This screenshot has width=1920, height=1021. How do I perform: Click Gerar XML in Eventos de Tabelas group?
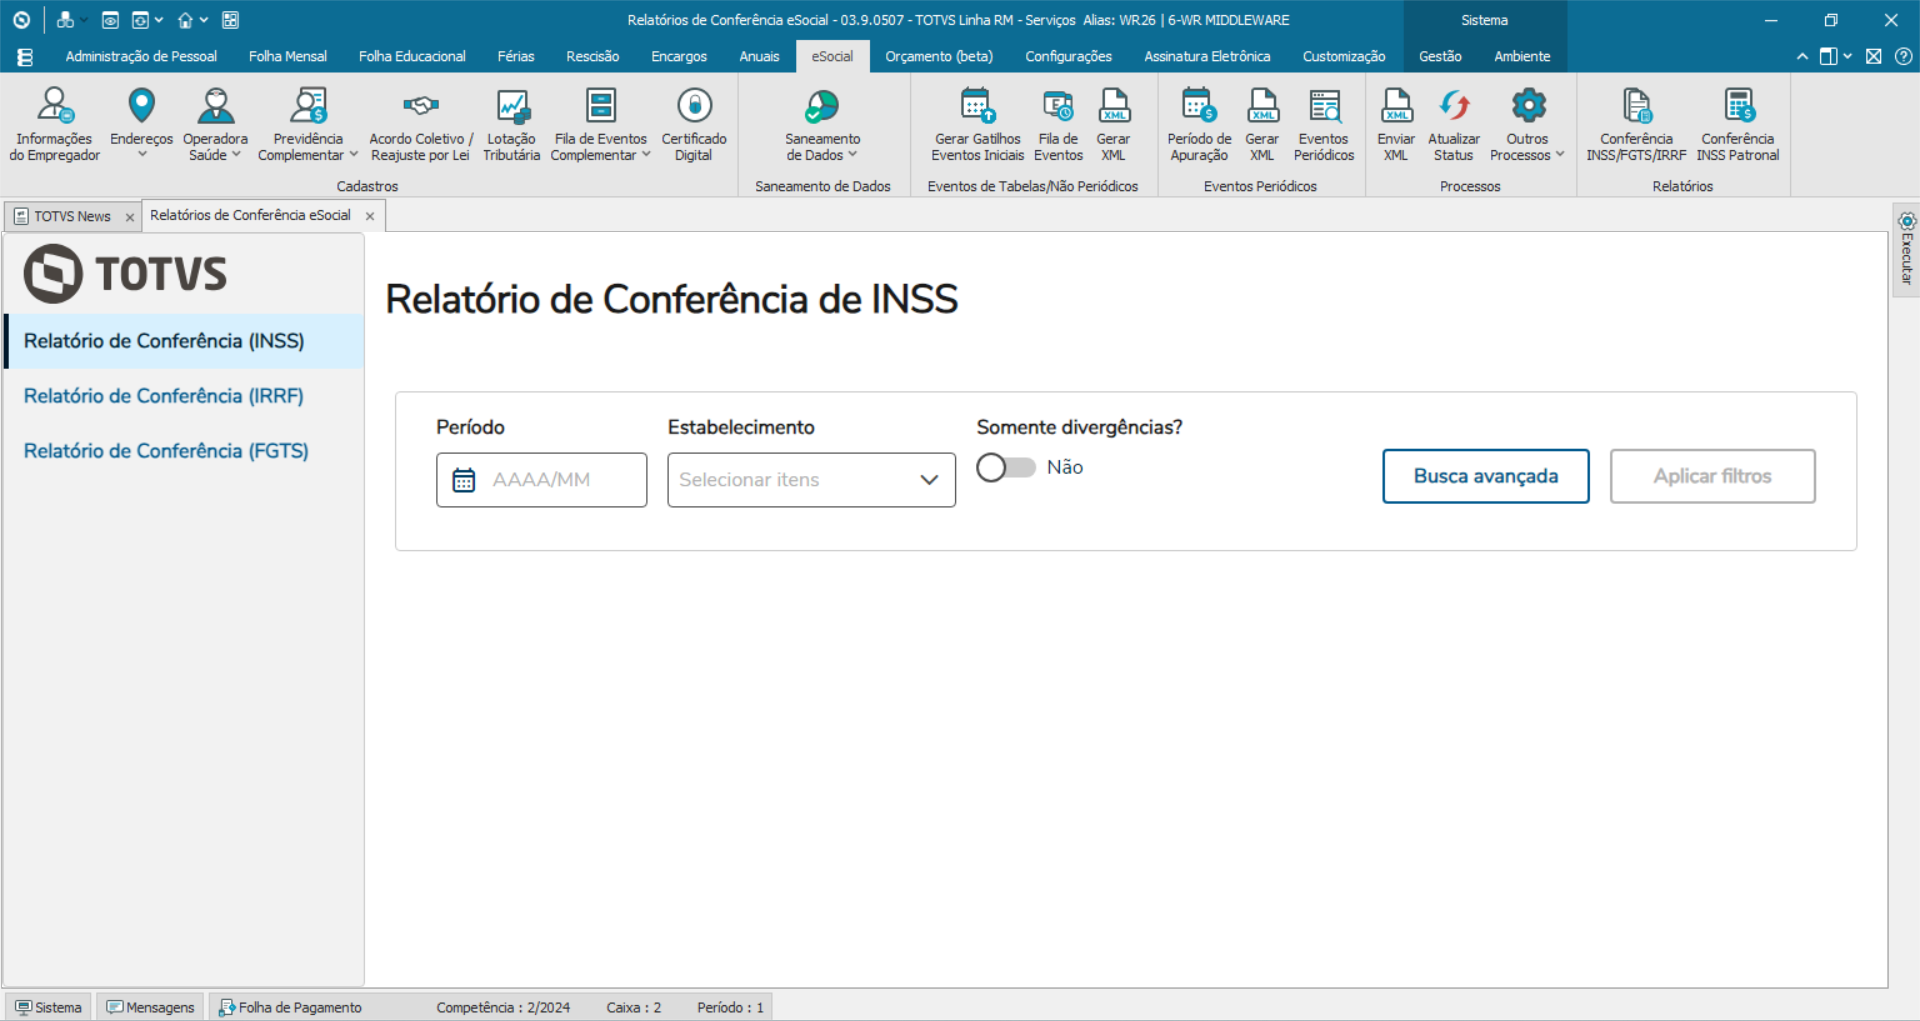click(1113, 124)
